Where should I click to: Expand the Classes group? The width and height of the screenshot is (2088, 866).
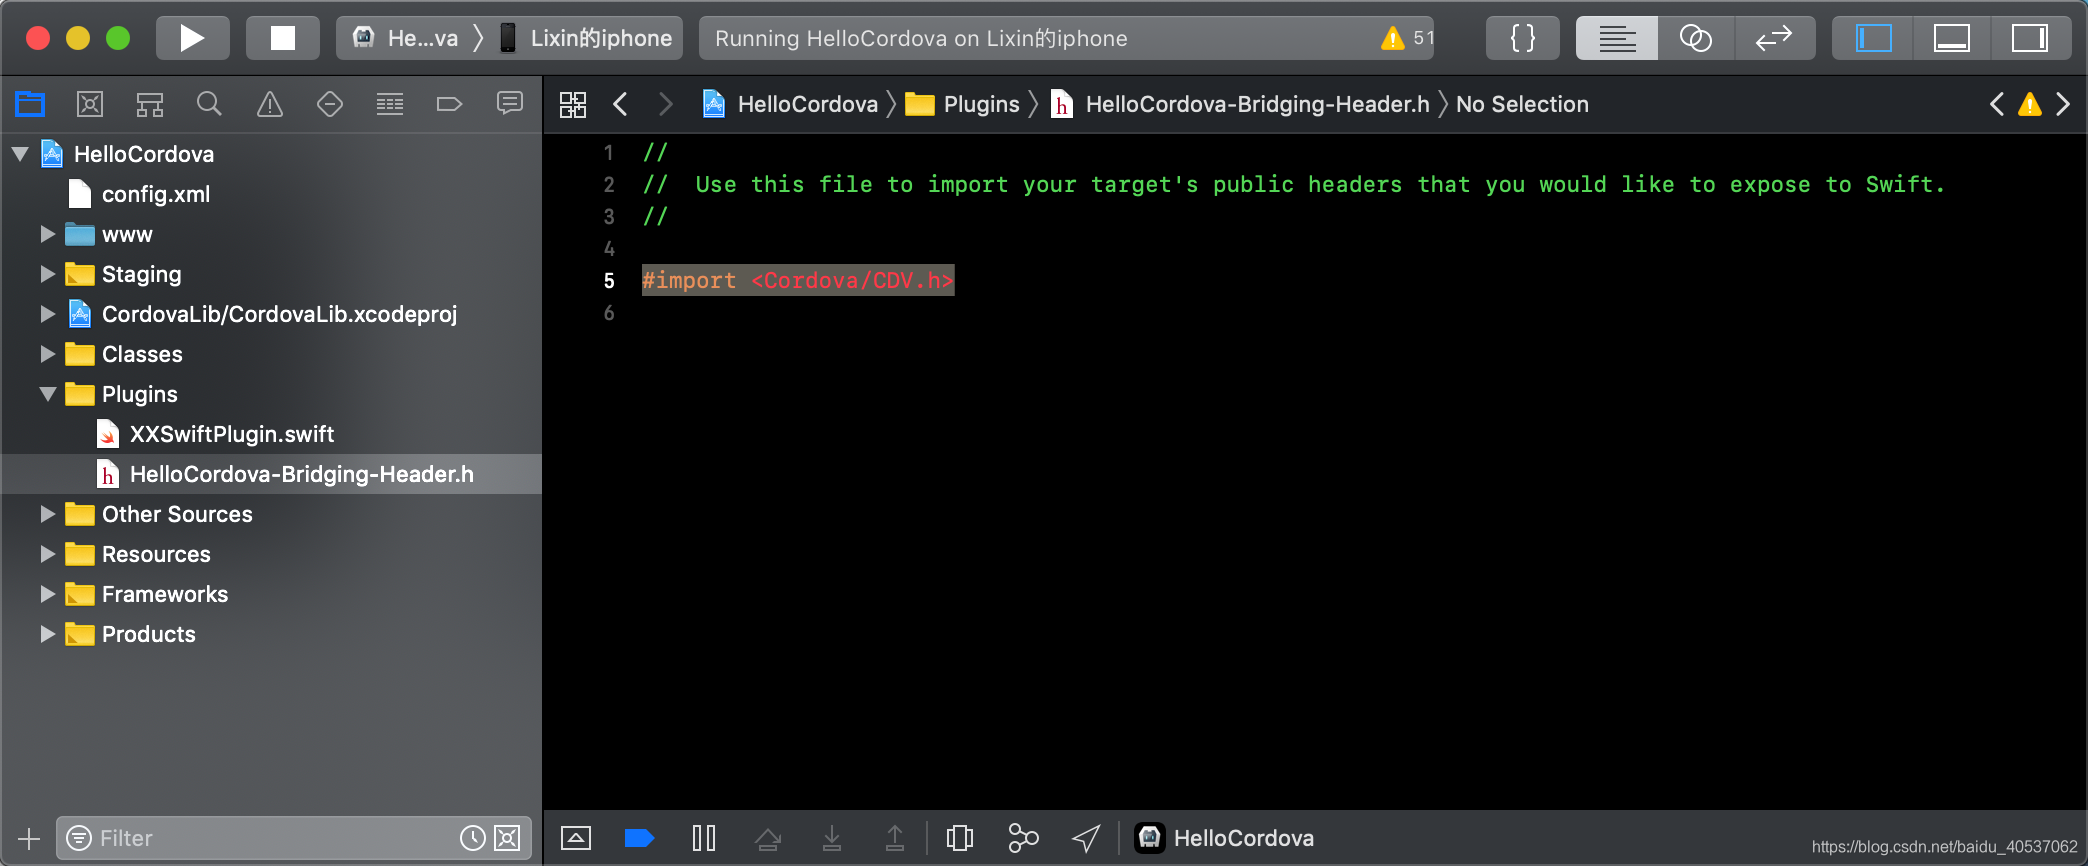[47, 354]
